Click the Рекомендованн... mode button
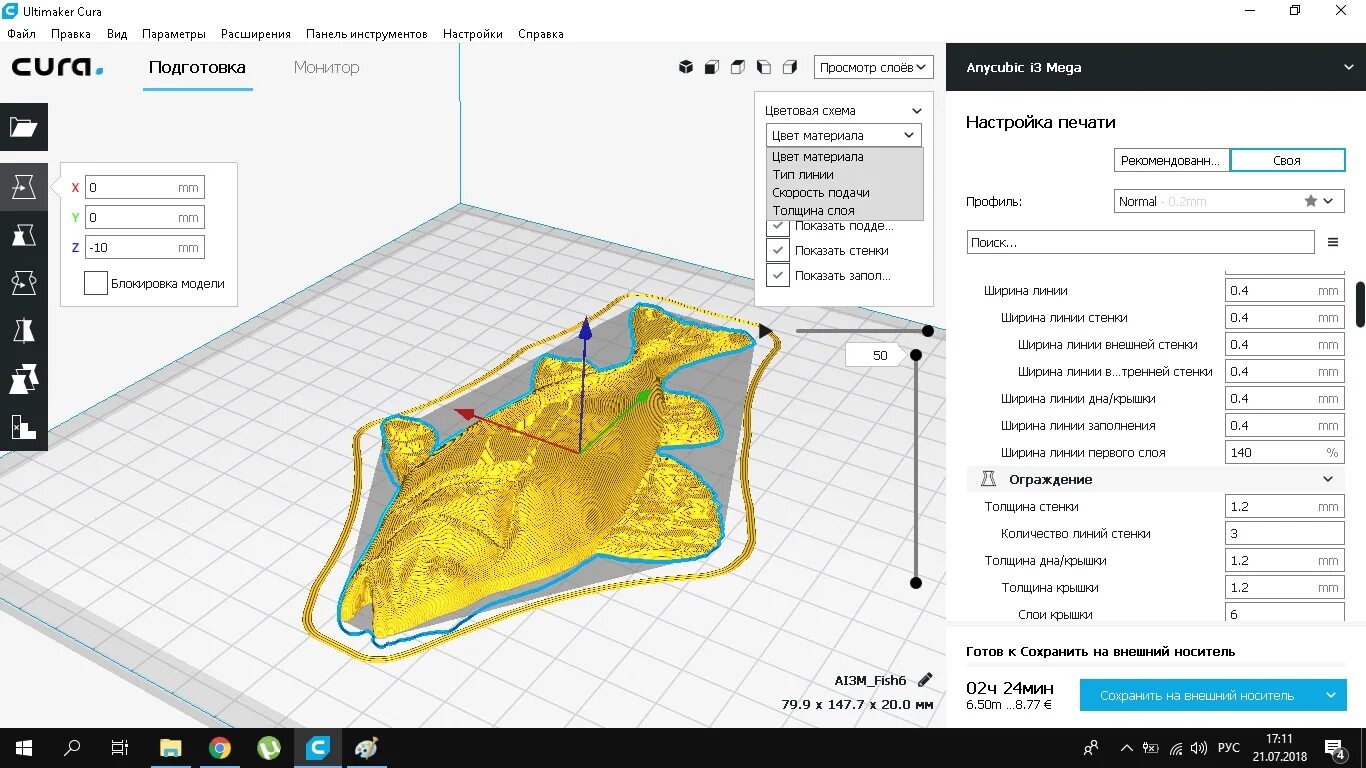Image resolution: width=1366 pixels, height=768 pixels. point(1171,160)
